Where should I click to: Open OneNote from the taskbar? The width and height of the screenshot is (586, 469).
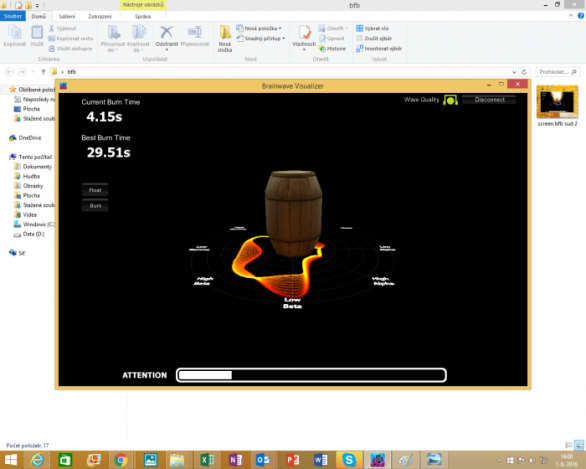tap(235, 460)
